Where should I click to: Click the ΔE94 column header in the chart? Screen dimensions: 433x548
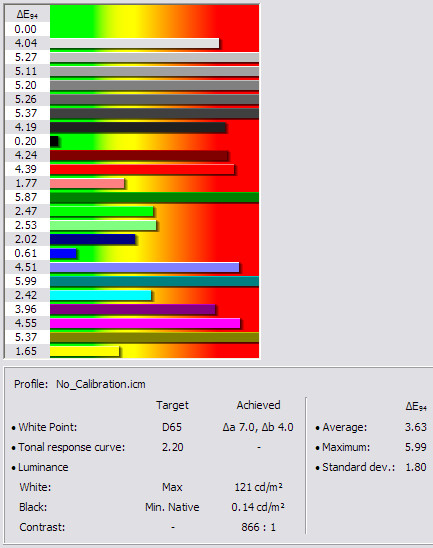[x=27, y=15]
